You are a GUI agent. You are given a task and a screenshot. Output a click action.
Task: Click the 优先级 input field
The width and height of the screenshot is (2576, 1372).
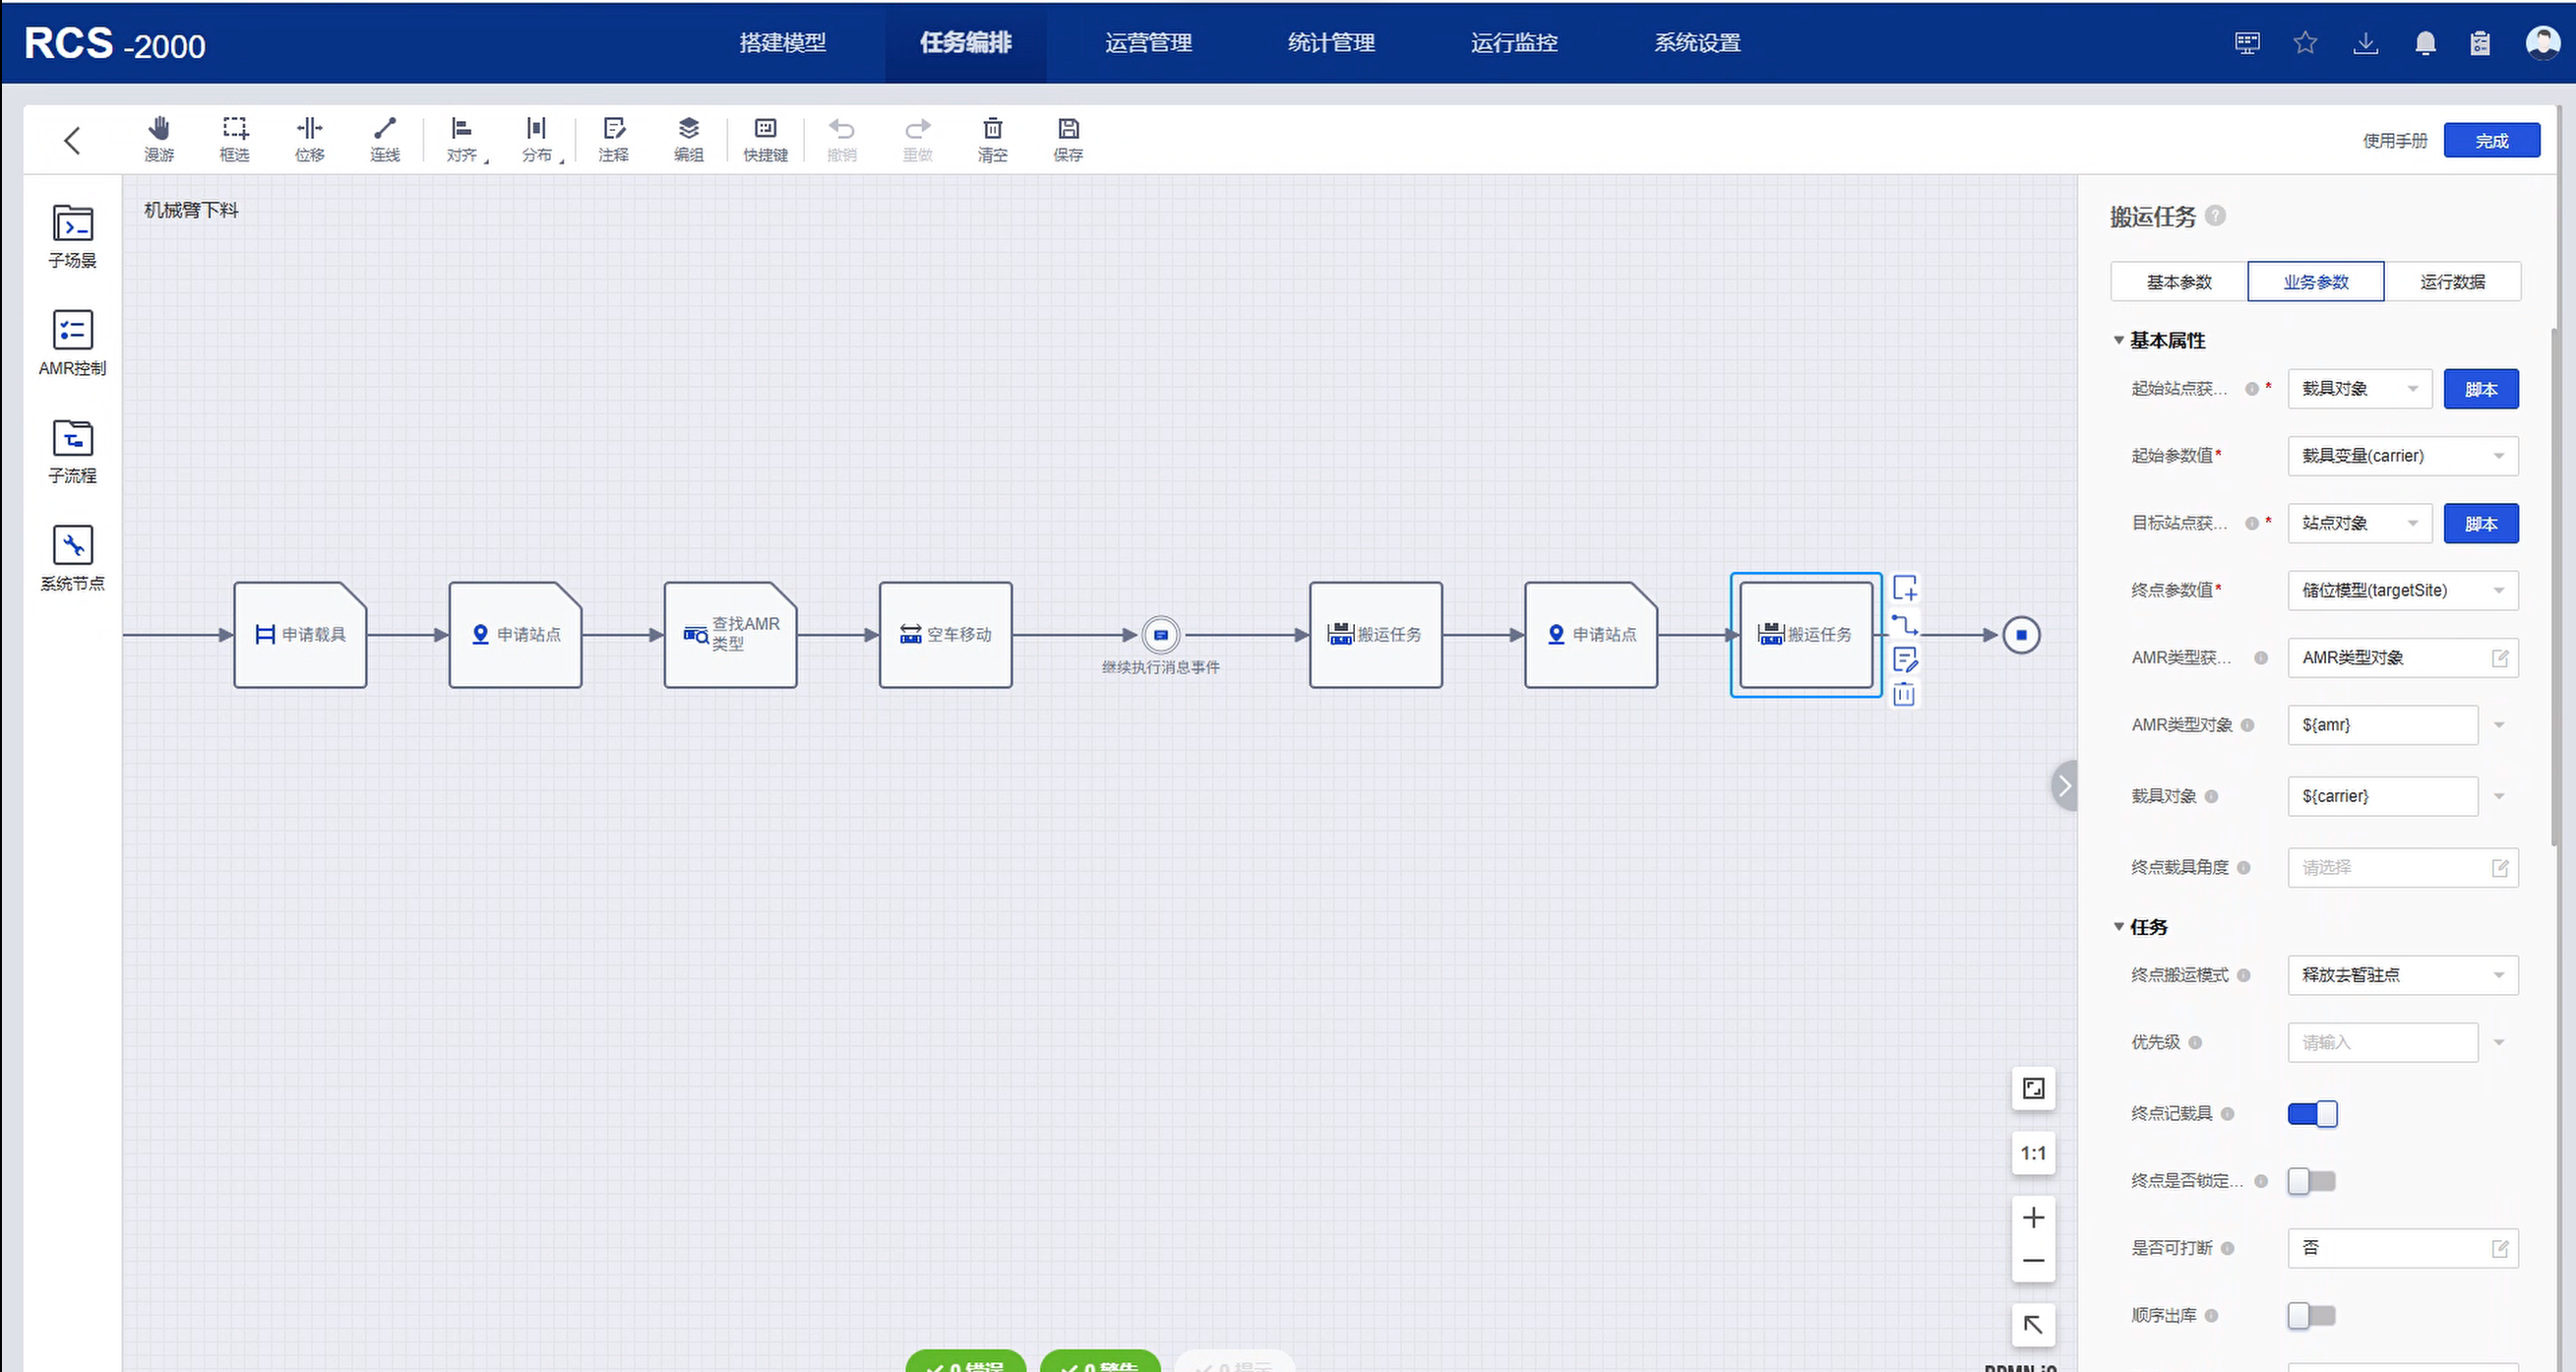(2383, 1042)
